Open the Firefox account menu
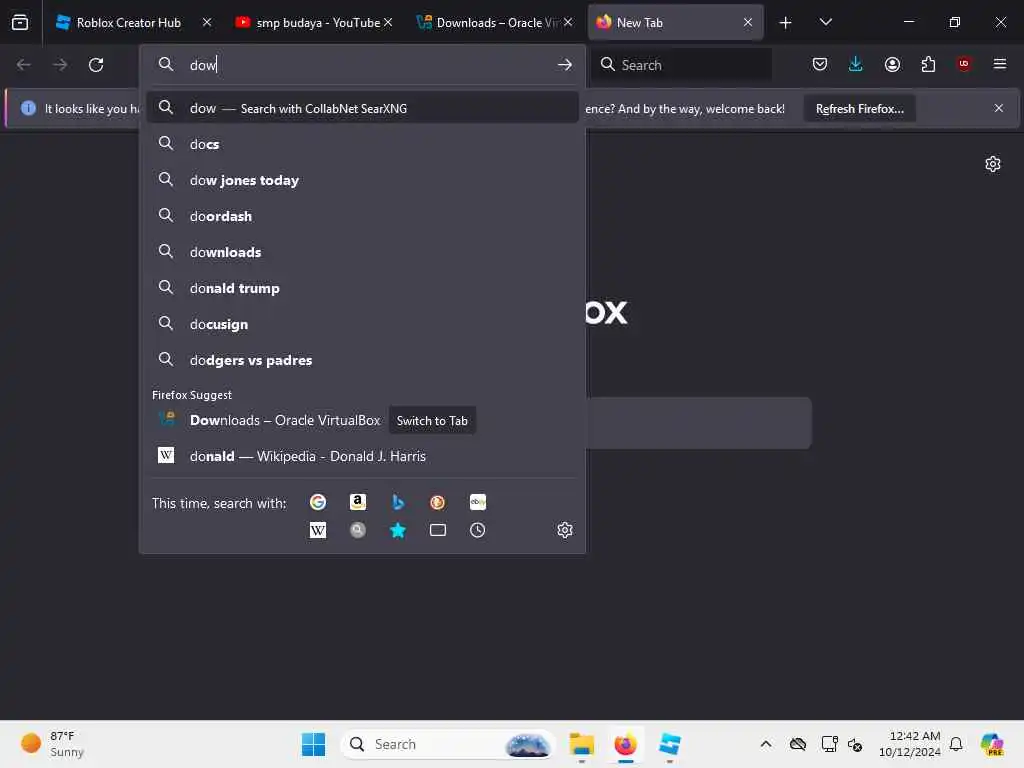 (892, 64)
